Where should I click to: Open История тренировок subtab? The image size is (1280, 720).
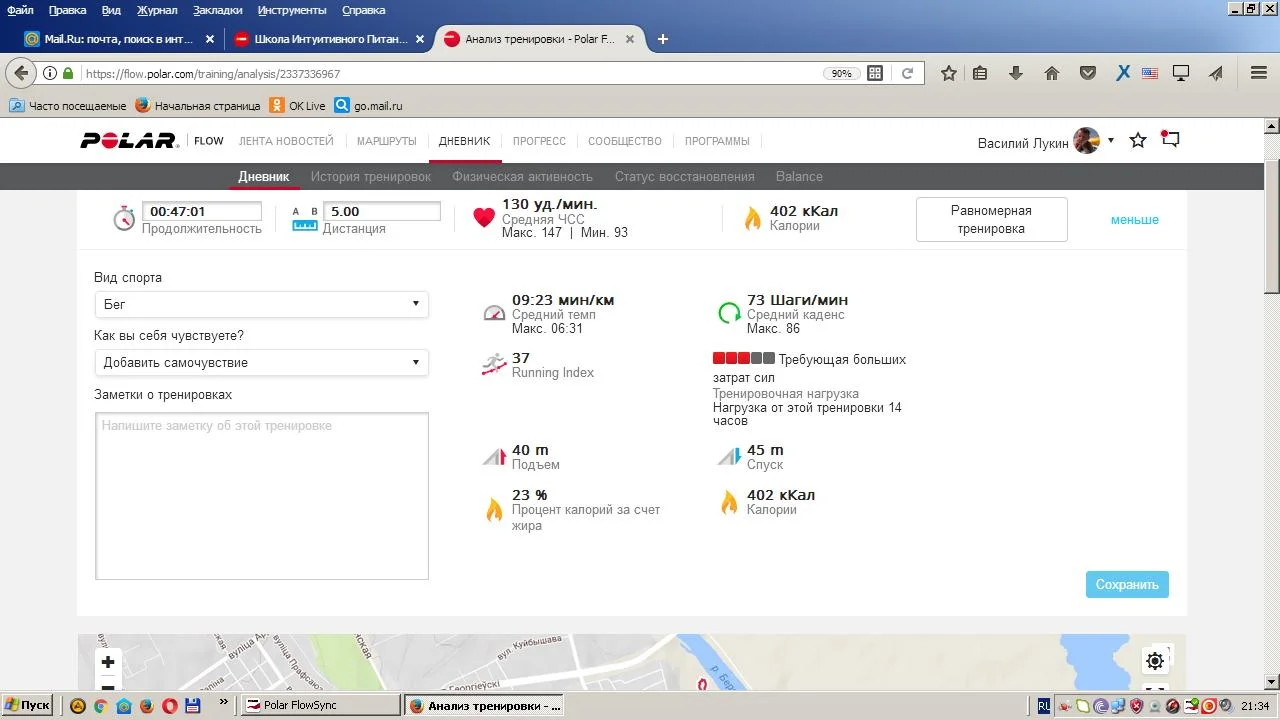[370, 176]
